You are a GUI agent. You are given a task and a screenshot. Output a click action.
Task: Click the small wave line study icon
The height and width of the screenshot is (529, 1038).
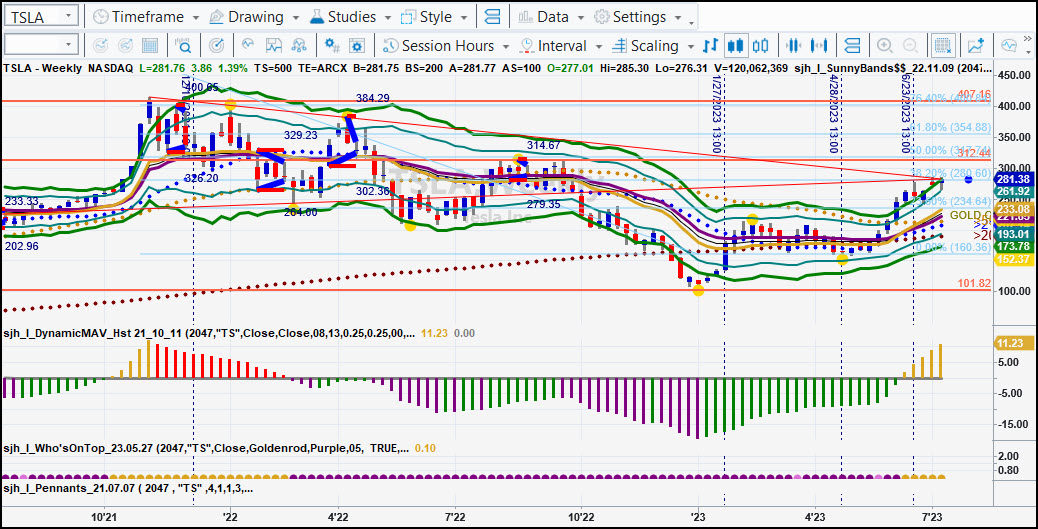pos(248,46)
